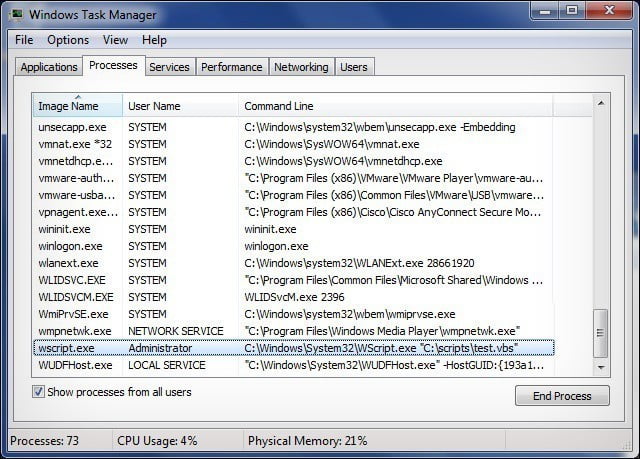640x459 pixels.
Task: Click the End Process button
Action: (562, 396)
